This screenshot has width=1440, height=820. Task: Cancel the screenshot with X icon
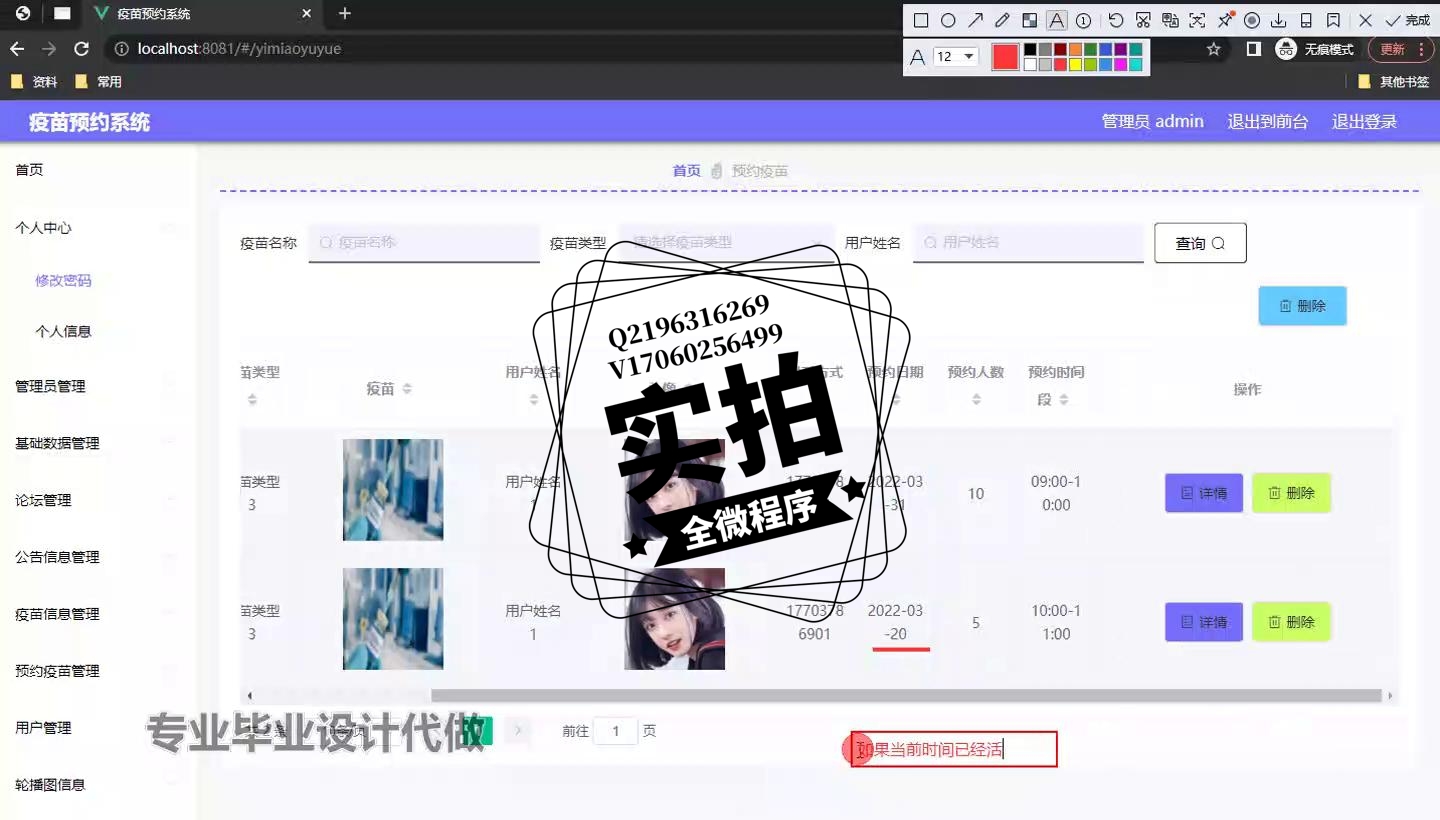click(1365, 21)
